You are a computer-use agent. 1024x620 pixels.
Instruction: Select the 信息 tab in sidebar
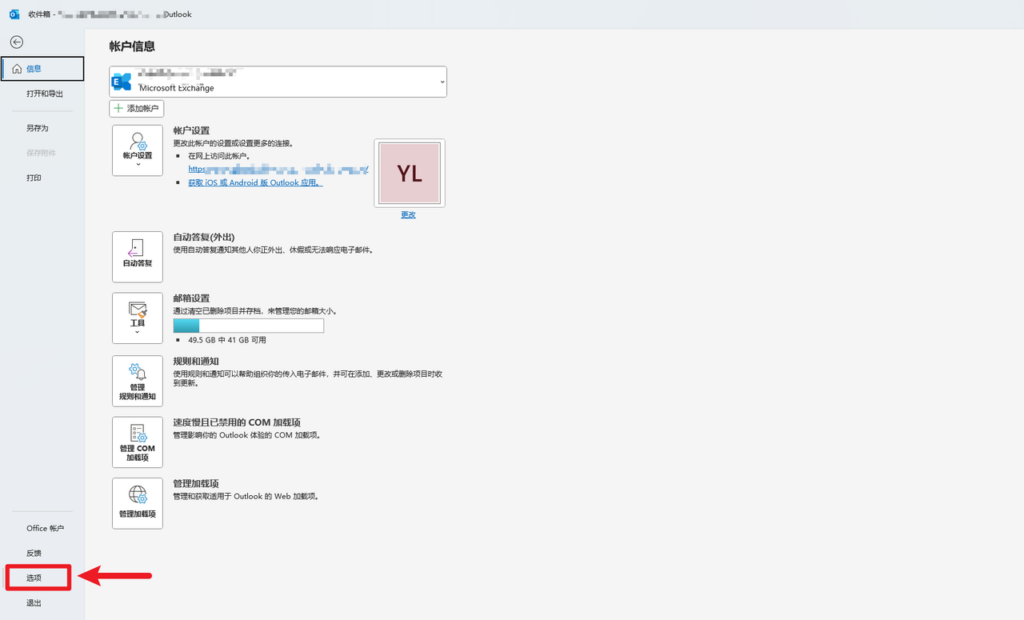pyautogui.click(x=42, y=69)
